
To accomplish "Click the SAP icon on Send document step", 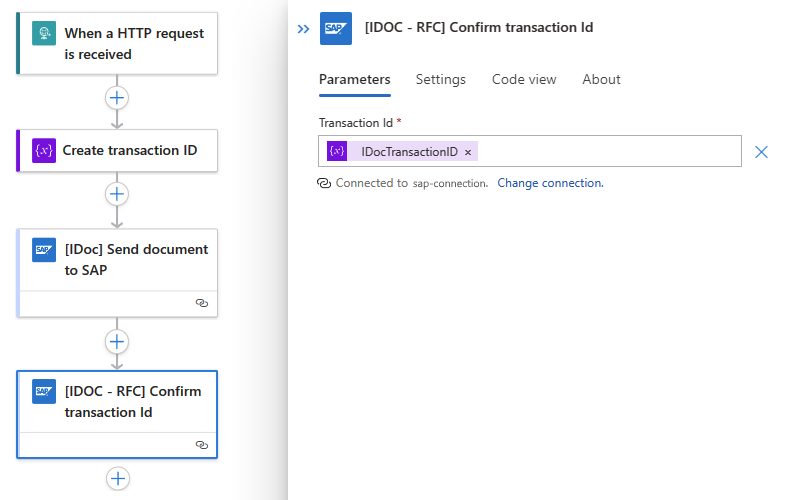I will (x=44, y=250).
